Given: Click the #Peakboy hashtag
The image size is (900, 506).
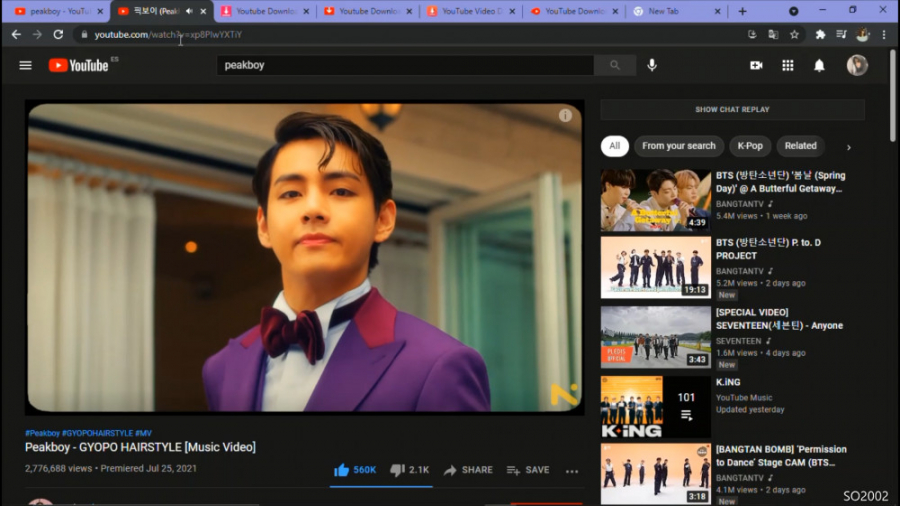Looking at the screenshot, I should tap(42, 433).
